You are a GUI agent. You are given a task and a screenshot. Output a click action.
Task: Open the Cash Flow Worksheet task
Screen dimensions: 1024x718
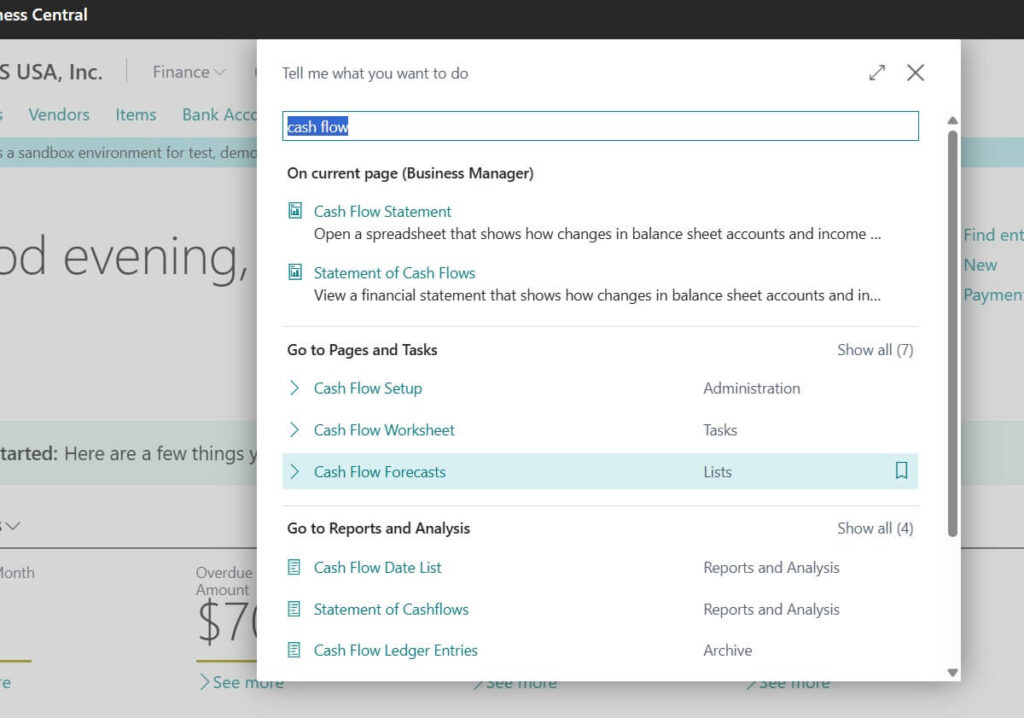pyautogui.click(x=384, y=430)
